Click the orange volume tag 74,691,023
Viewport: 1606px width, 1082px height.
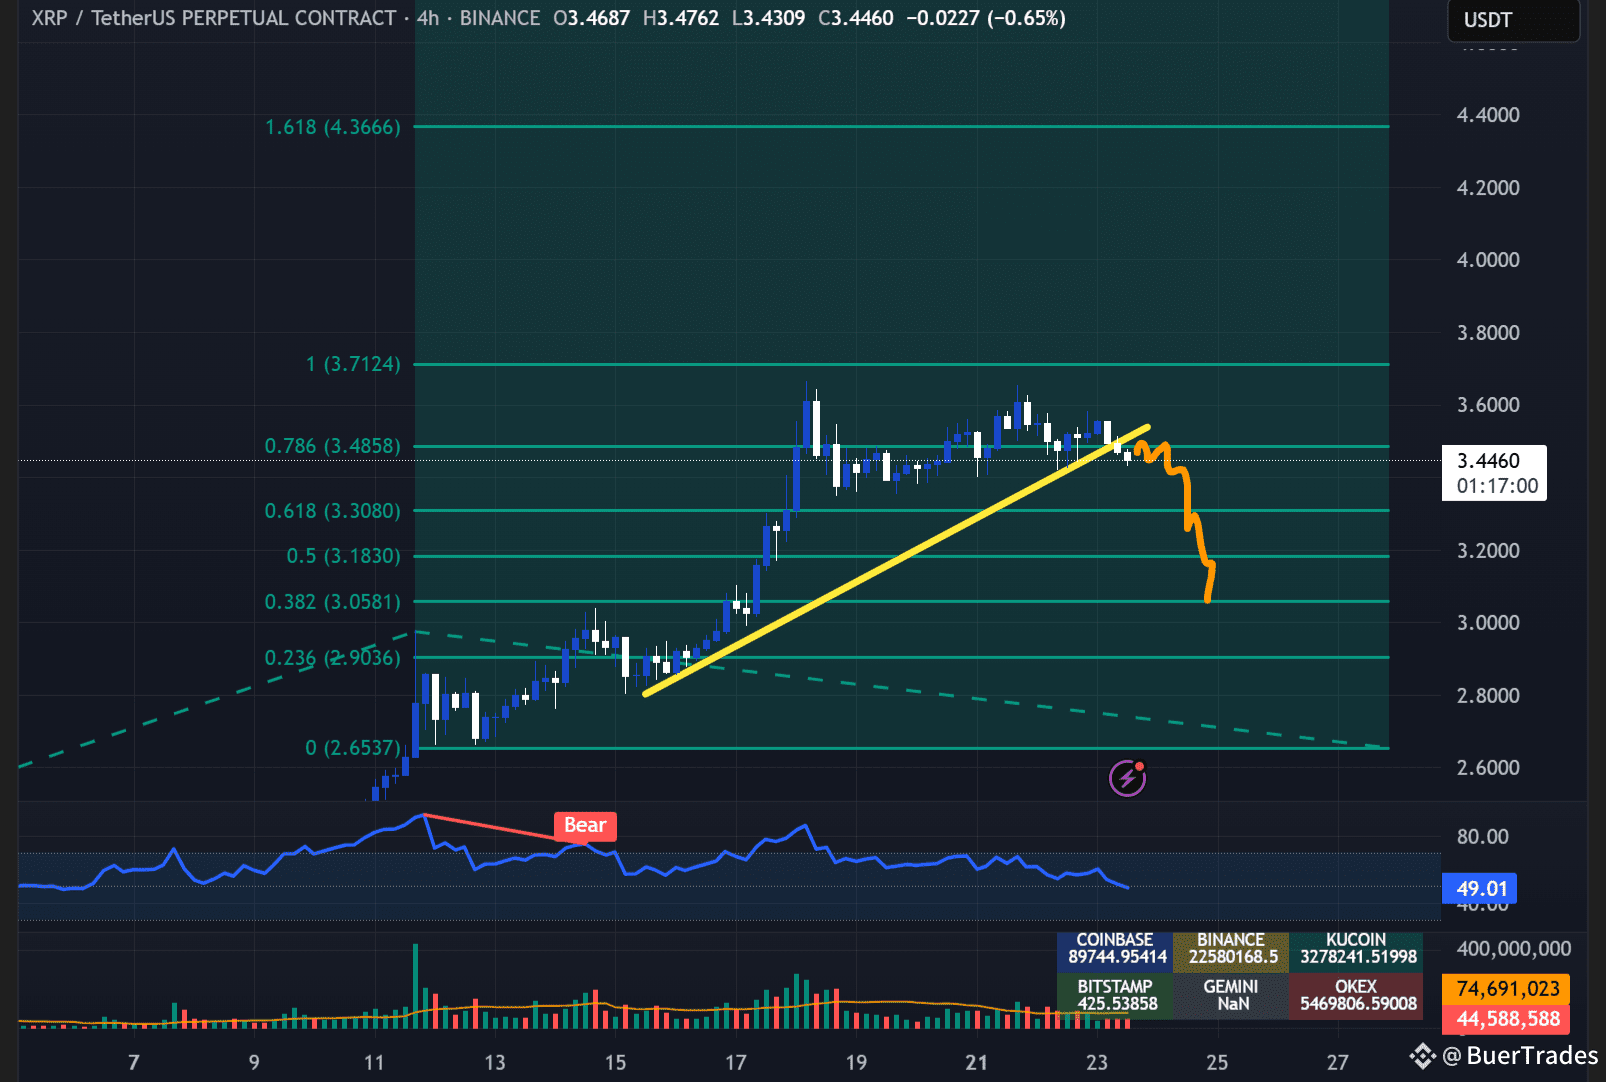pyautogui.click(x=1507, y=989)
